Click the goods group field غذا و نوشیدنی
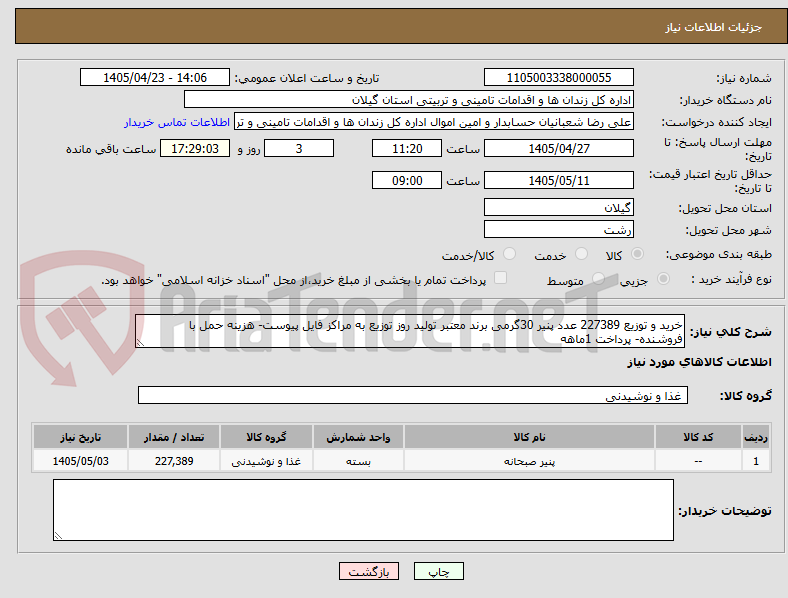The width and height of the screenshot is (788, 598). (413, 395)
